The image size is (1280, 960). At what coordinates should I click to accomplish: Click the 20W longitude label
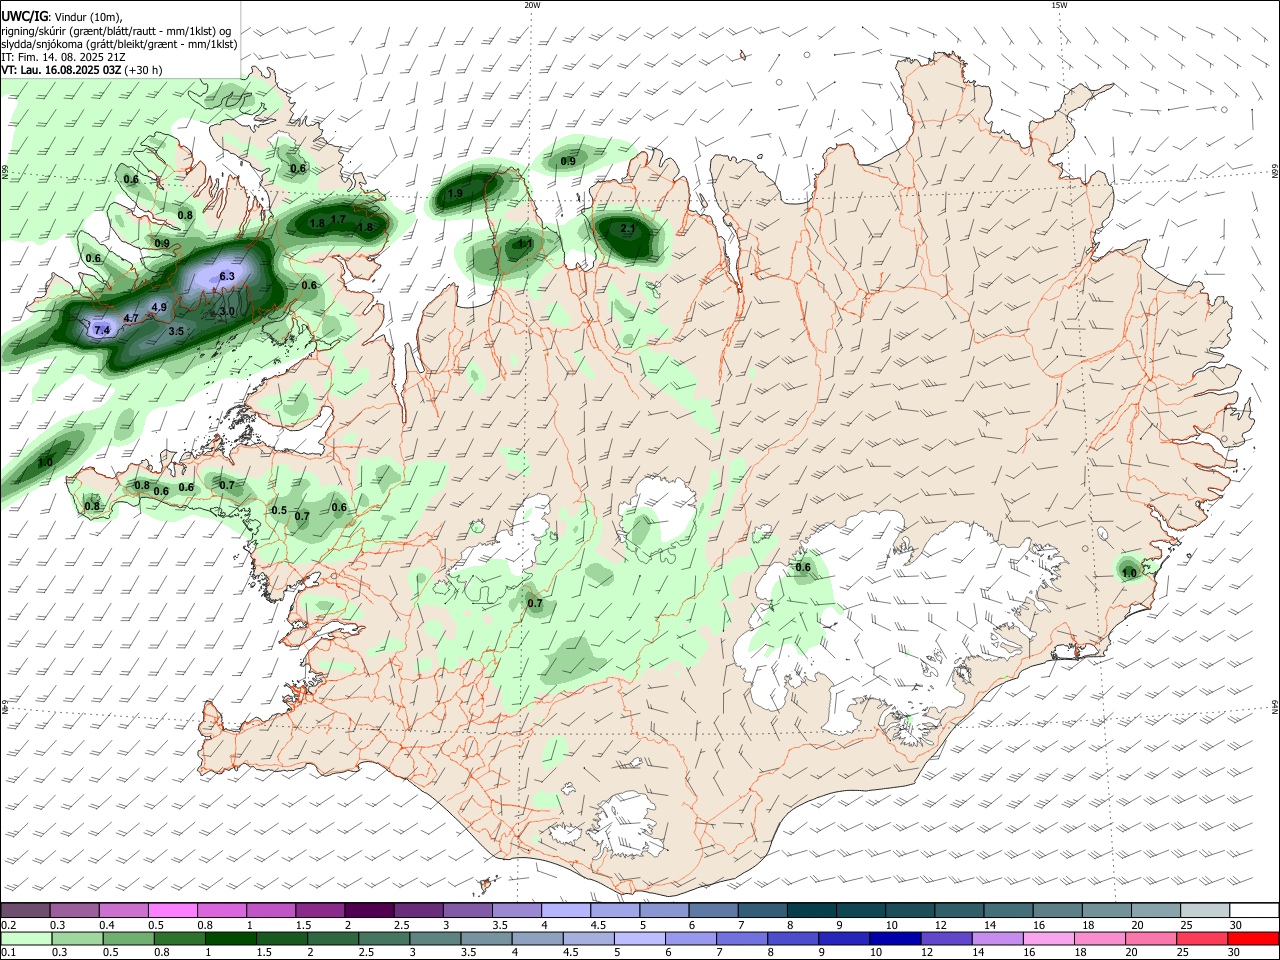click(532, 5)
